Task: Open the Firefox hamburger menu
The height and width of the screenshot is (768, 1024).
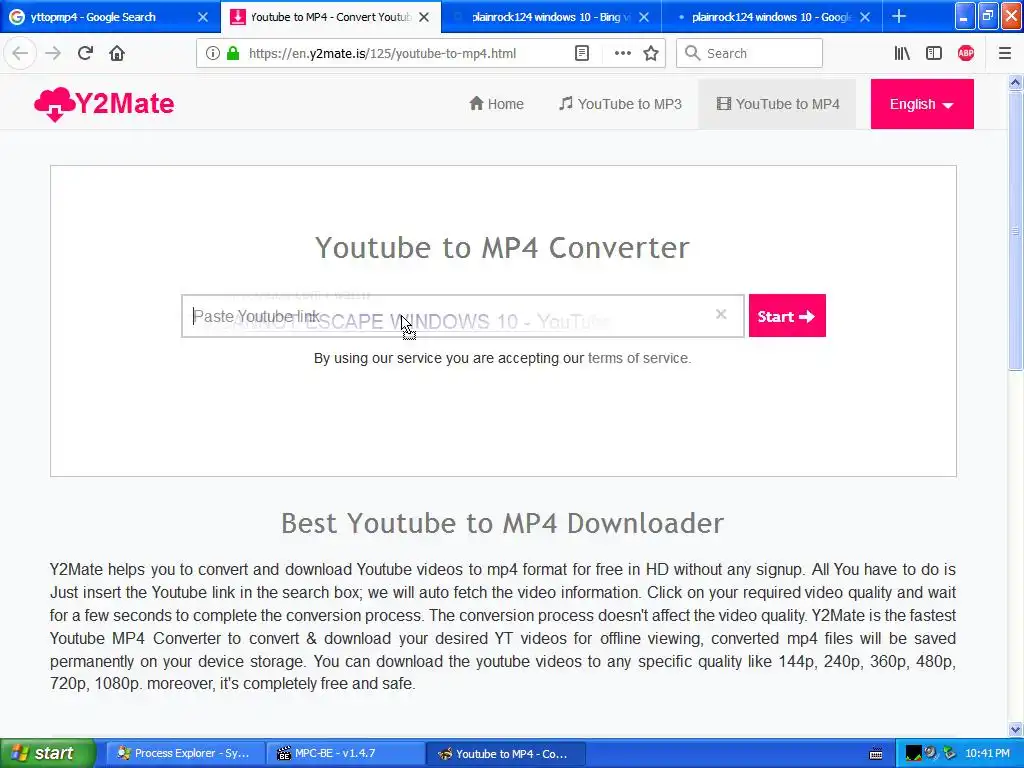Action: 1004,53
